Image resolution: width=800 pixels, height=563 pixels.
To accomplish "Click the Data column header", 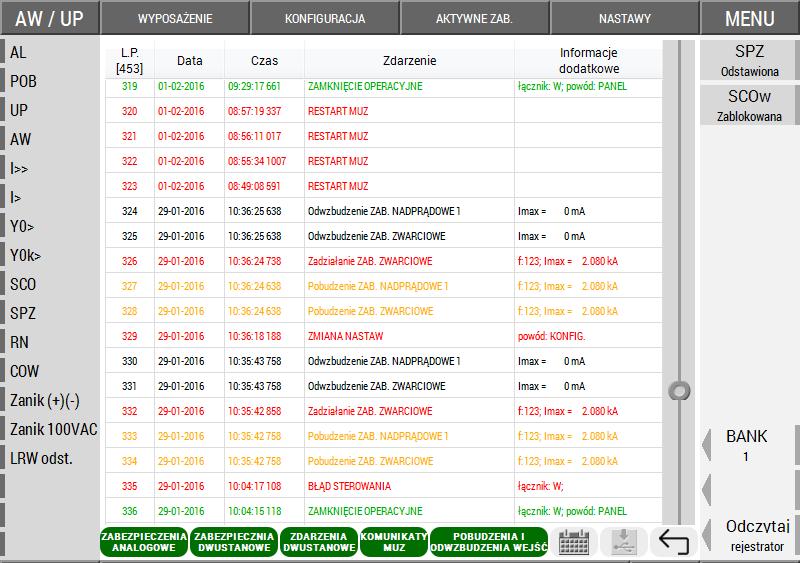I will [x=189, y=60].
